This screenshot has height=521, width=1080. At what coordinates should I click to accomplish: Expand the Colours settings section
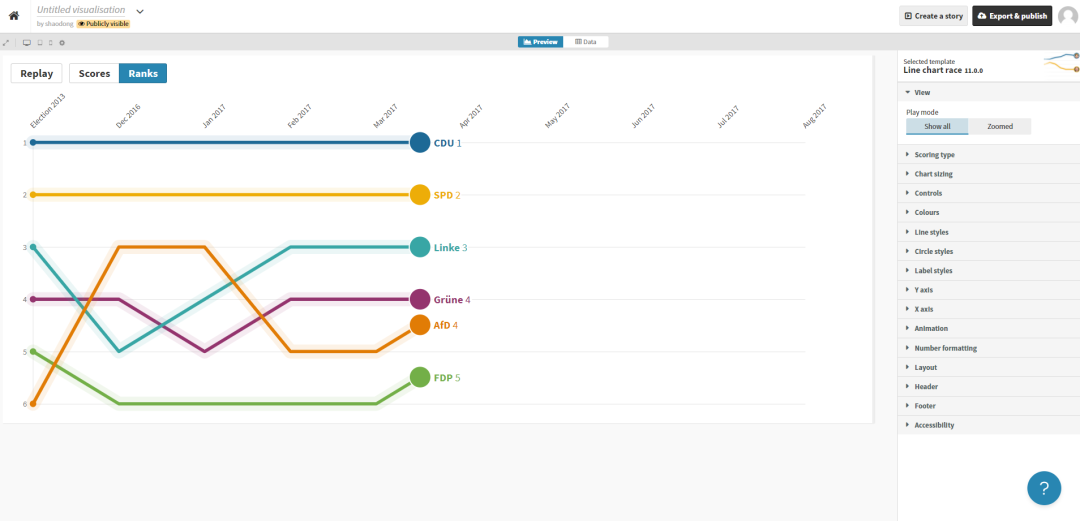click(926, 213)
